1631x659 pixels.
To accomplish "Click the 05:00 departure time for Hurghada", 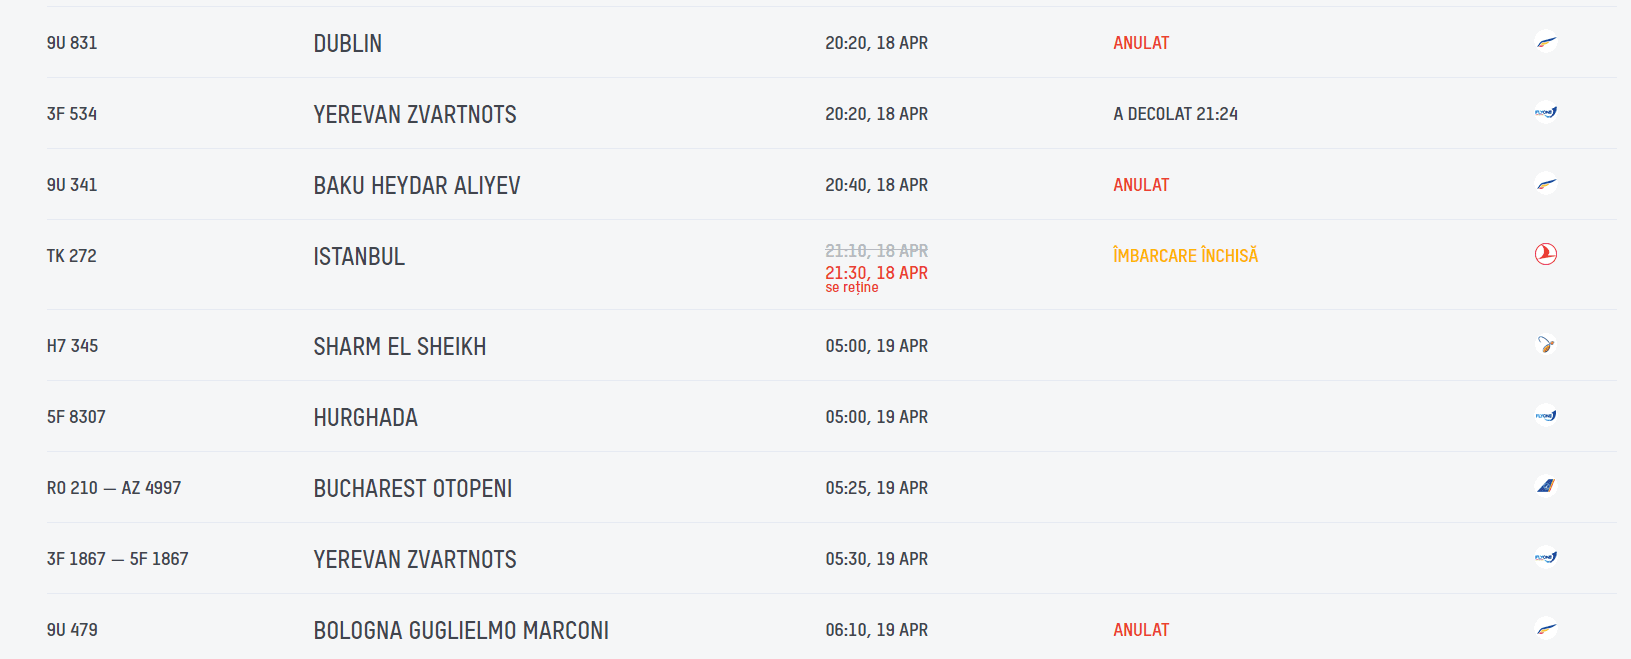I will (x=876, y=417).
